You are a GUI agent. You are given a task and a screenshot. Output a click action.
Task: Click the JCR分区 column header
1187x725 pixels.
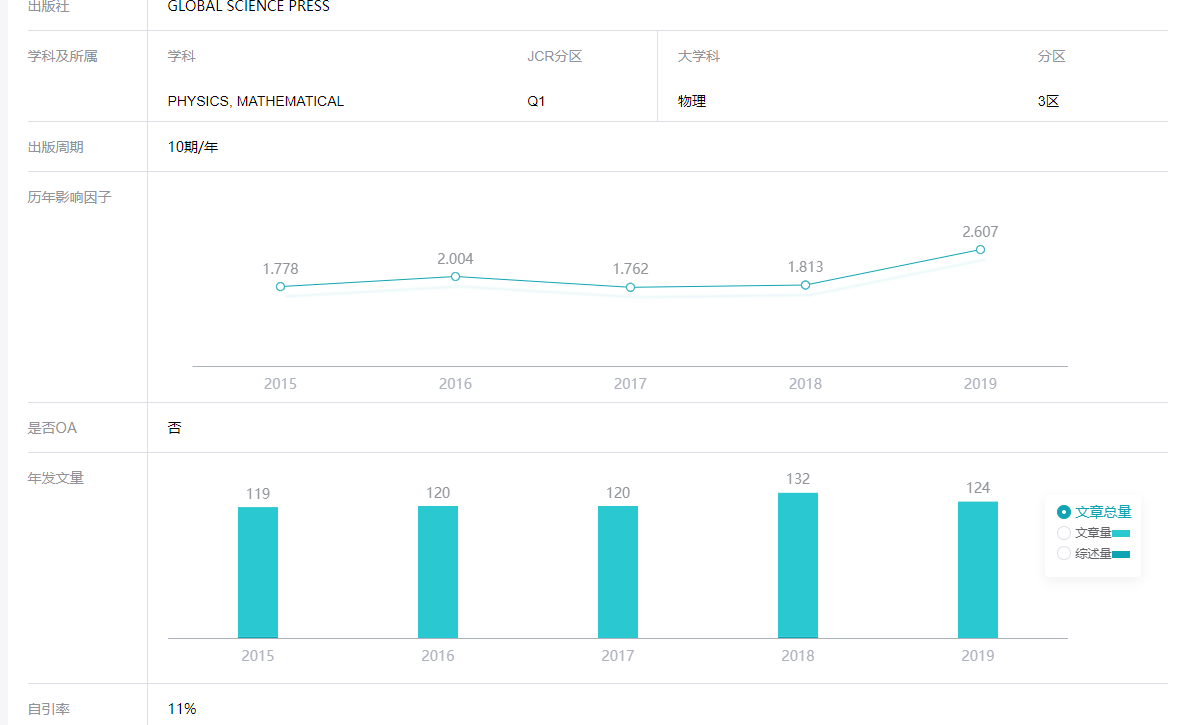coord(555,56)
